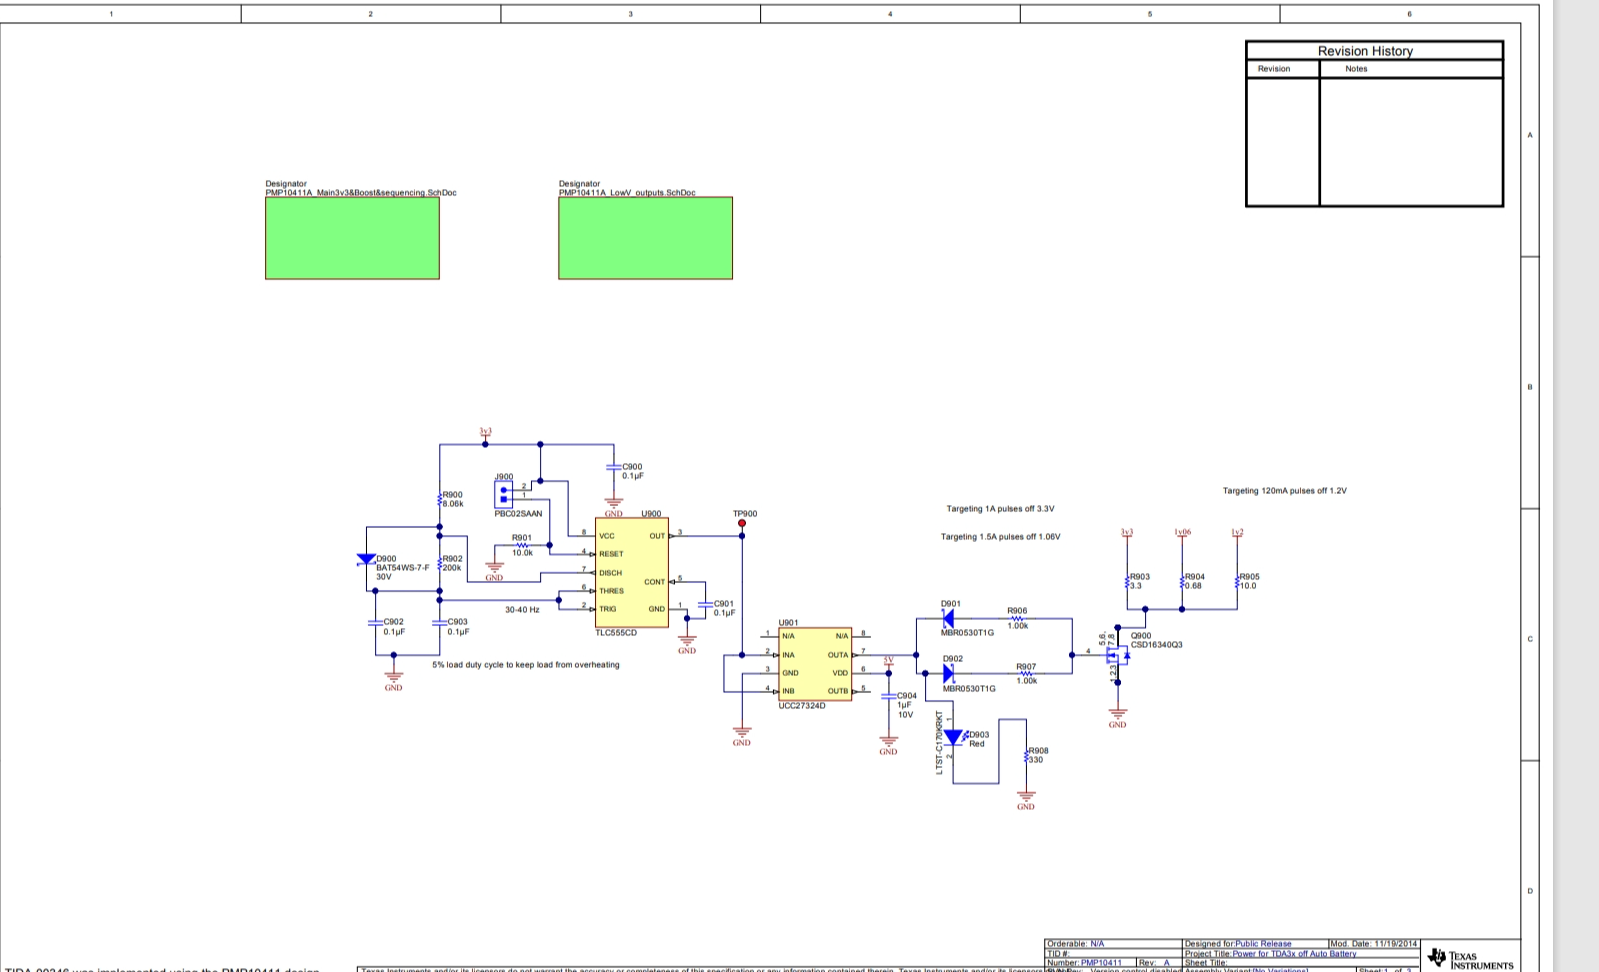1599x972 pixels.
Task: Click the Q900 MOSFET transistor symbol
Action: tap(1117, 655)
